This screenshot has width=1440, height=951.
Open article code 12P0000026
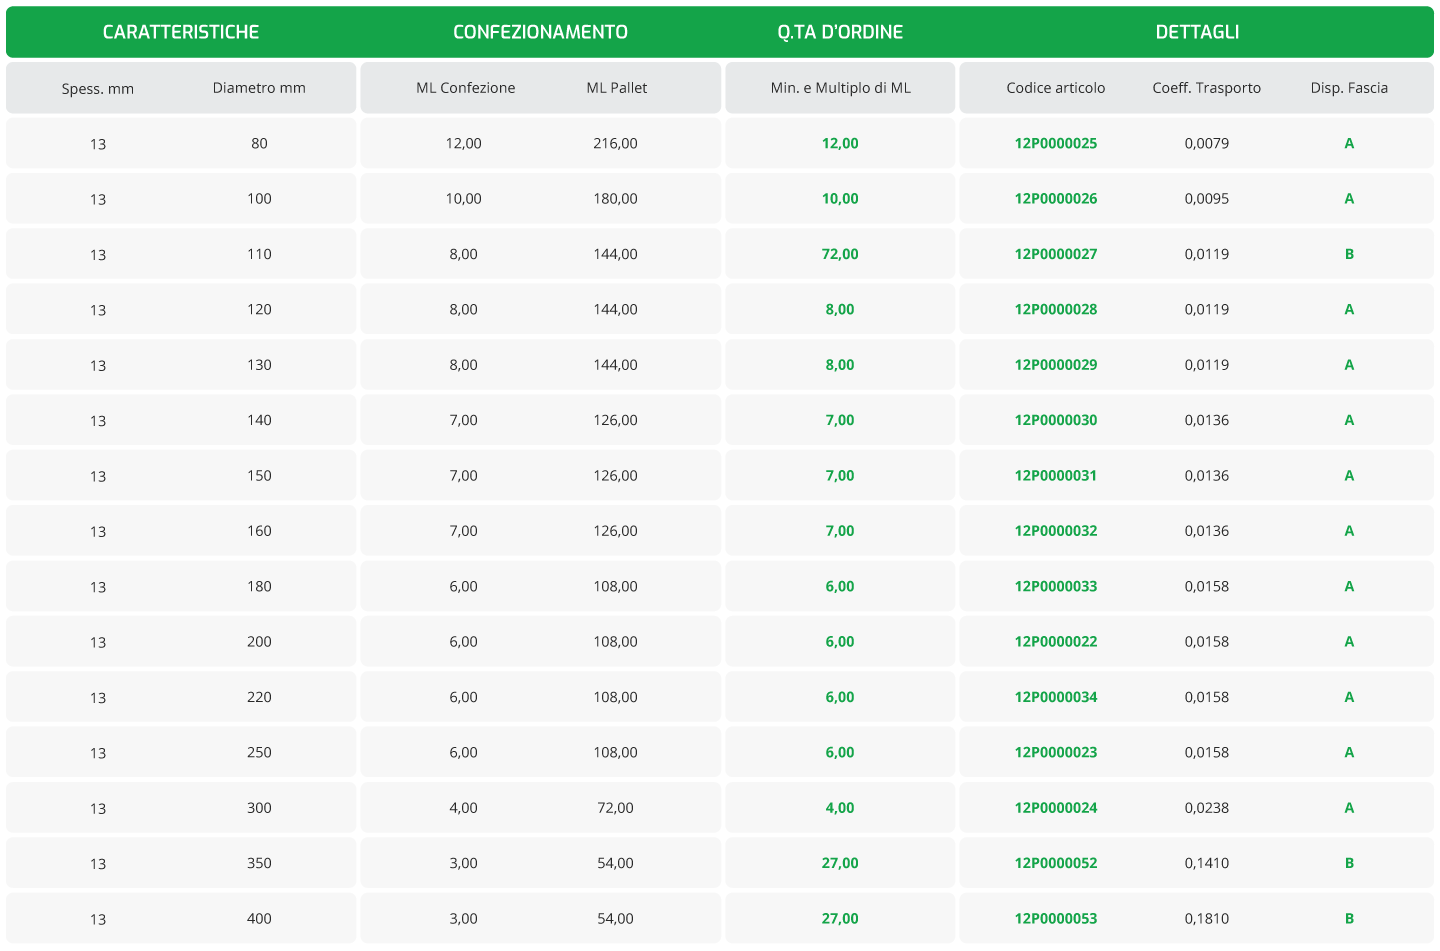[1056, 198]
